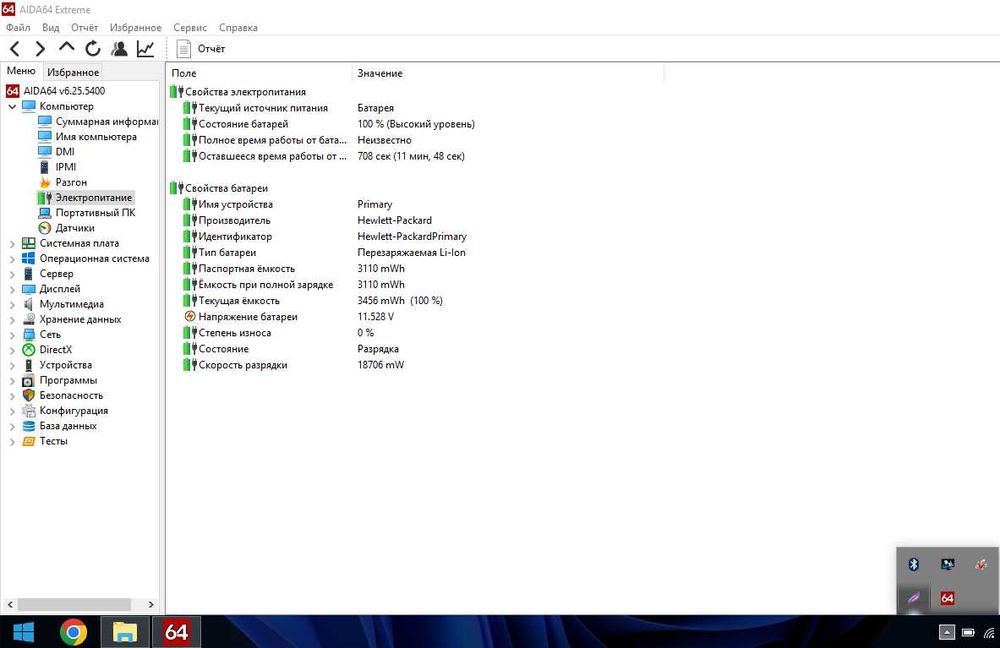Click the Поле column header

[x=259, y=73]
